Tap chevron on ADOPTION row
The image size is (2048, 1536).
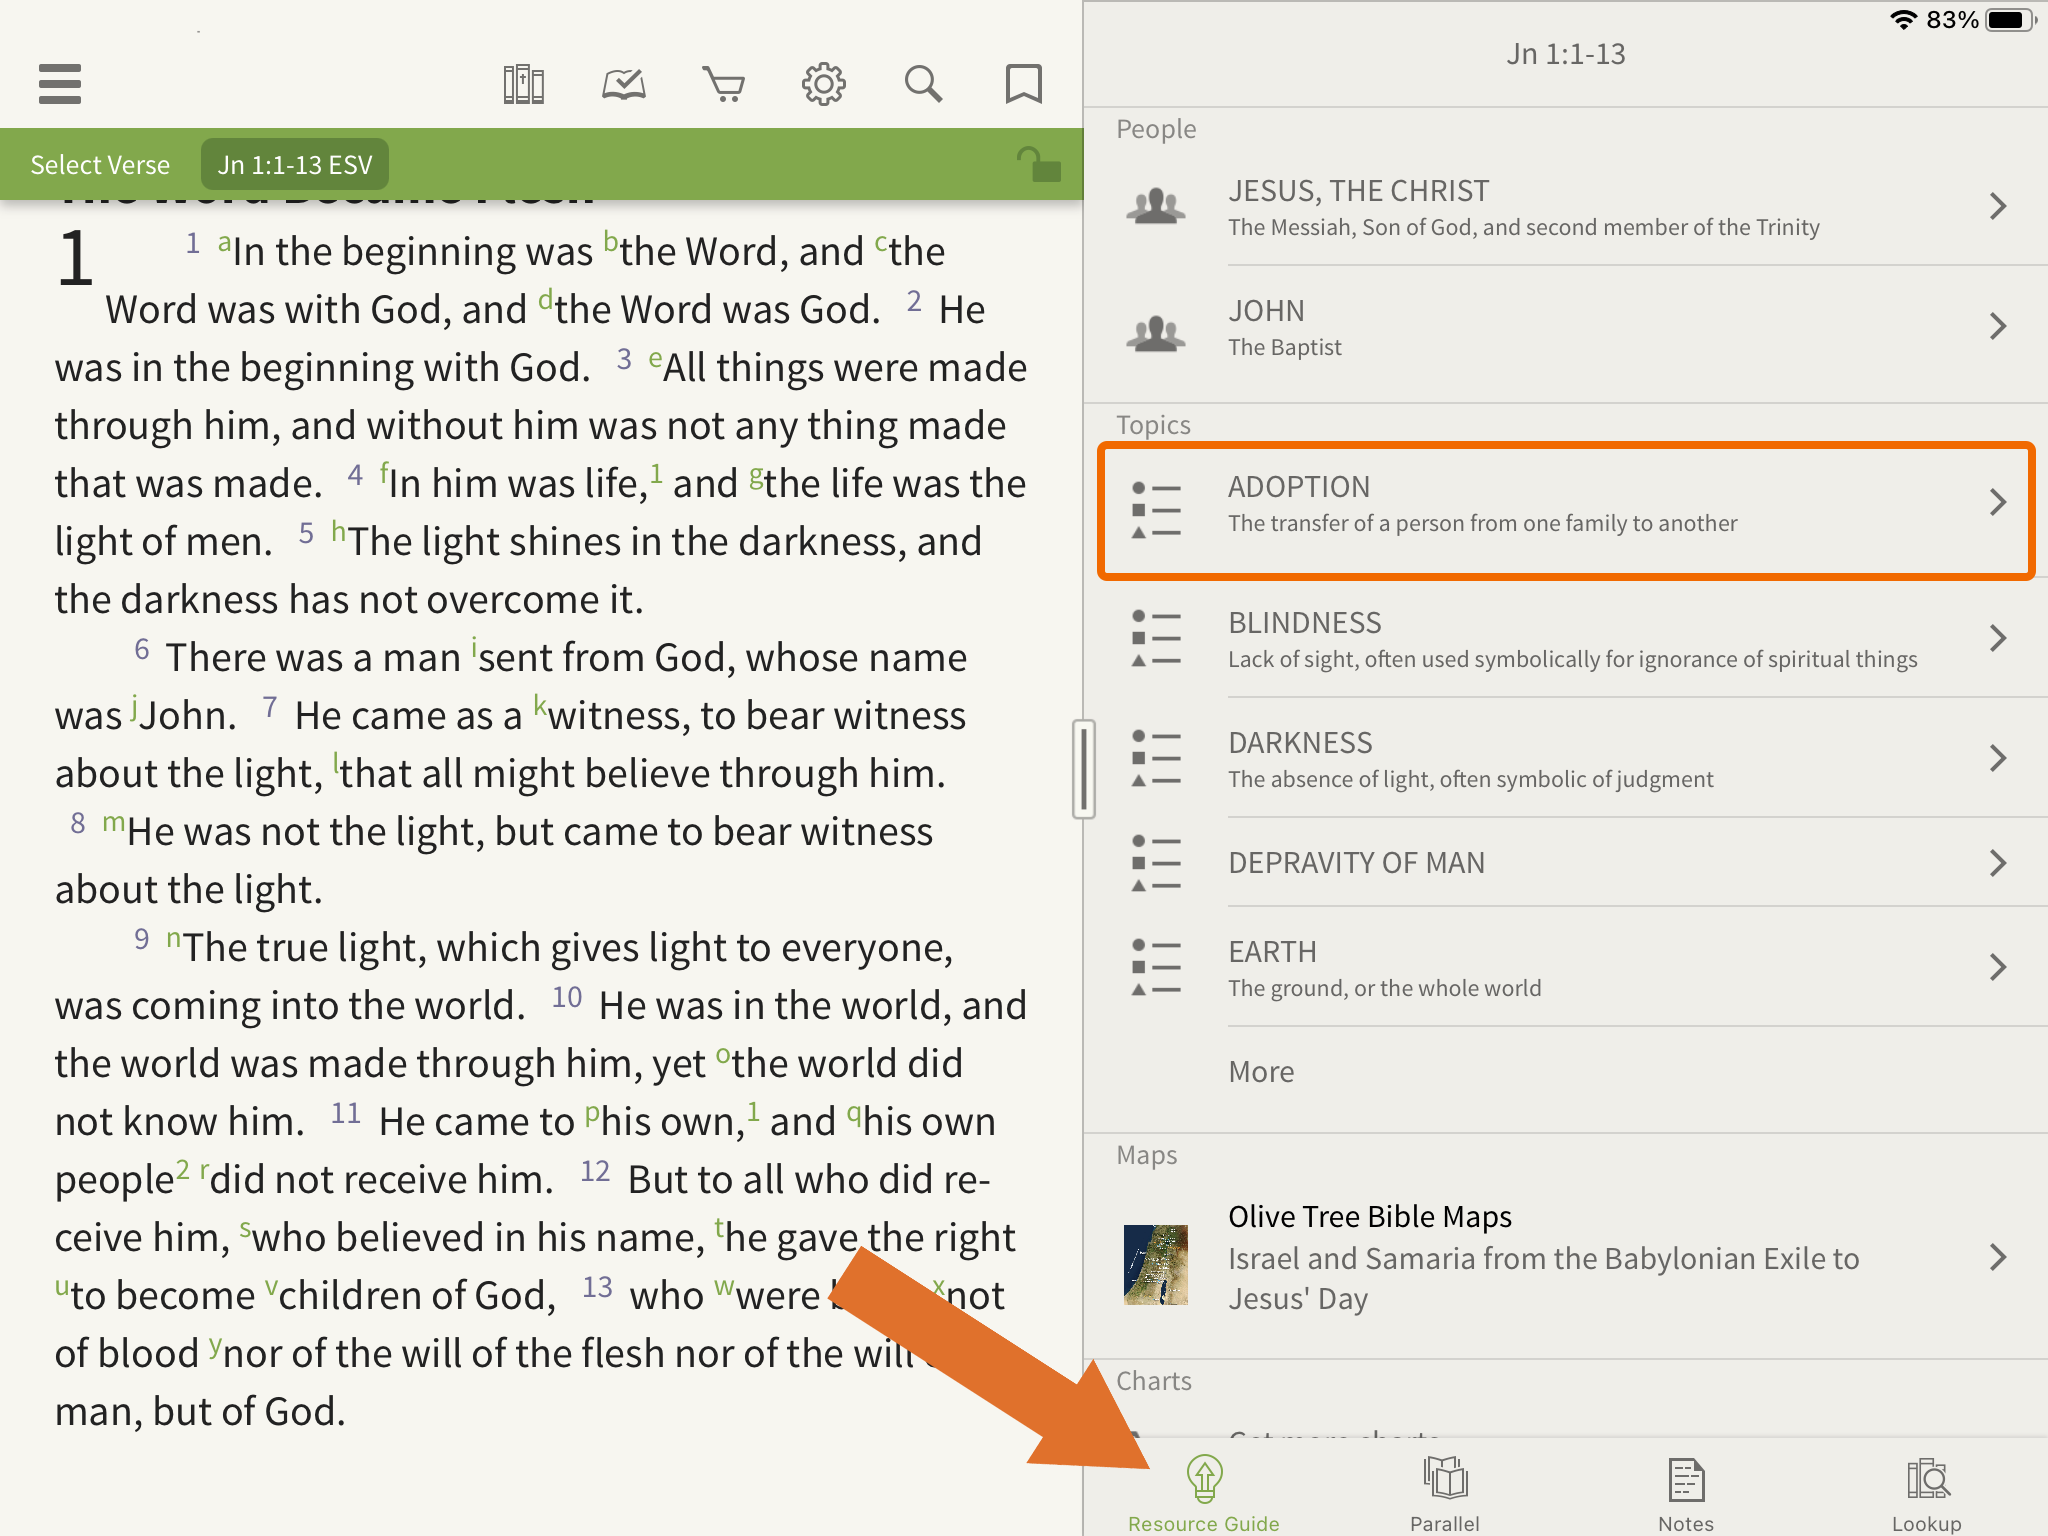pyautogui.click(x=1998, y=502)
